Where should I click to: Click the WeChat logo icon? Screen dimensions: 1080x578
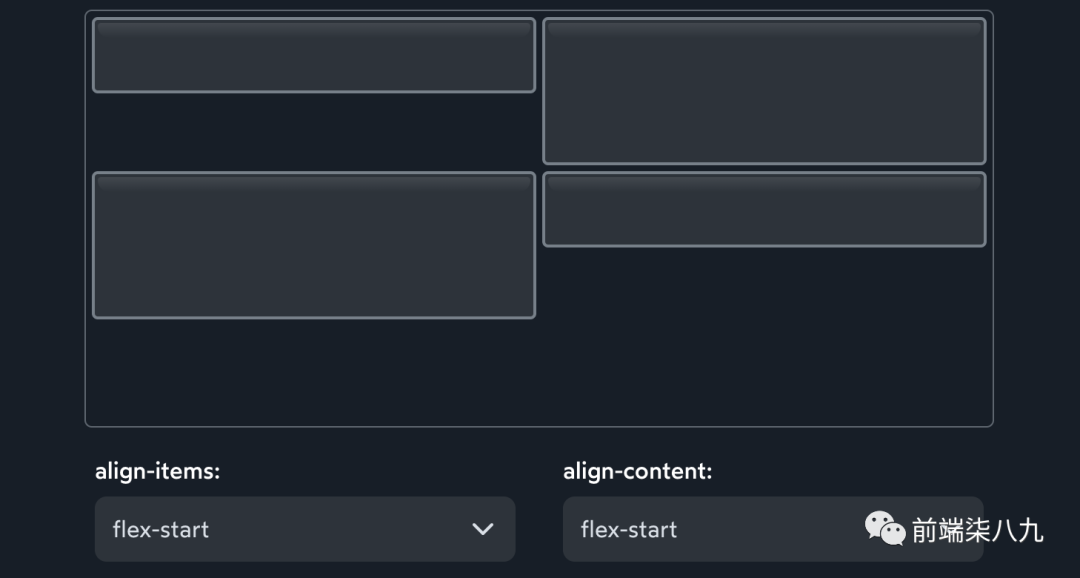(x=885, y=528)
